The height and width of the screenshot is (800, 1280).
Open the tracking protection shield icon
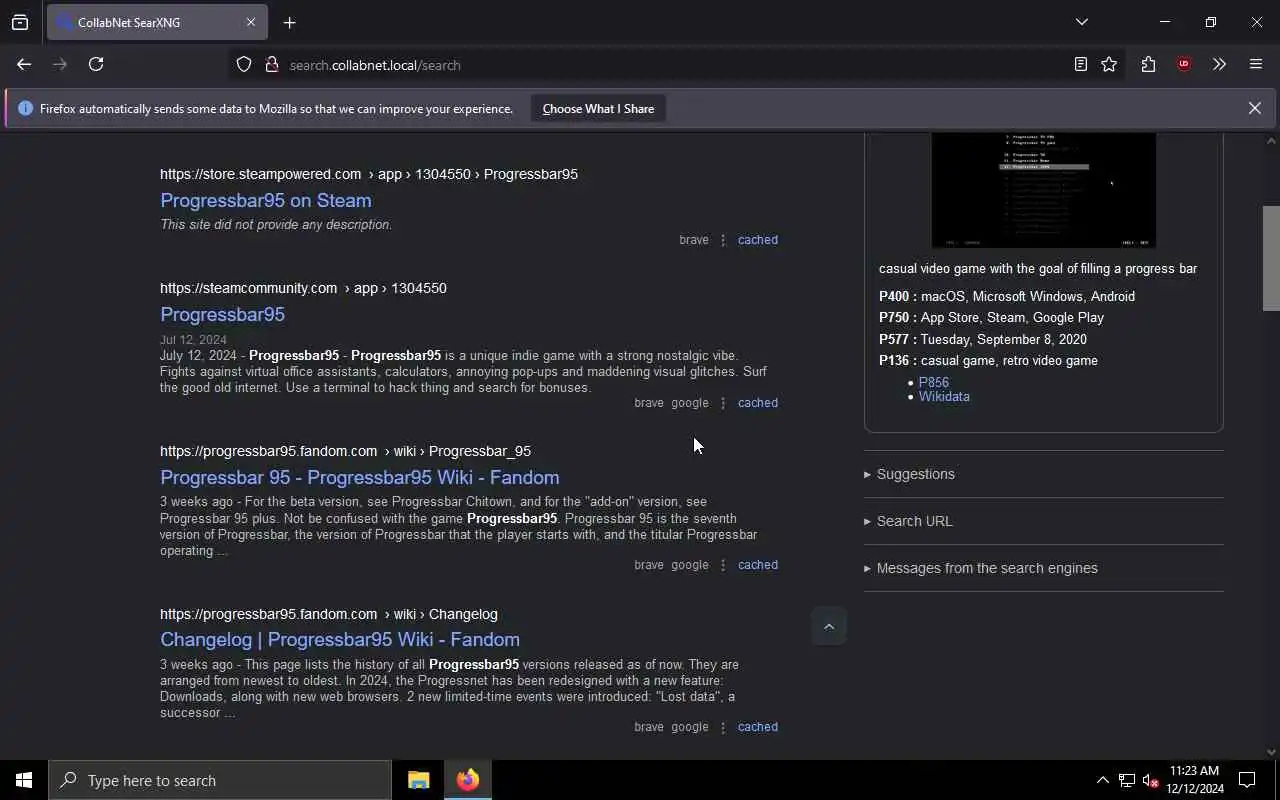click(x=244, y=64)
